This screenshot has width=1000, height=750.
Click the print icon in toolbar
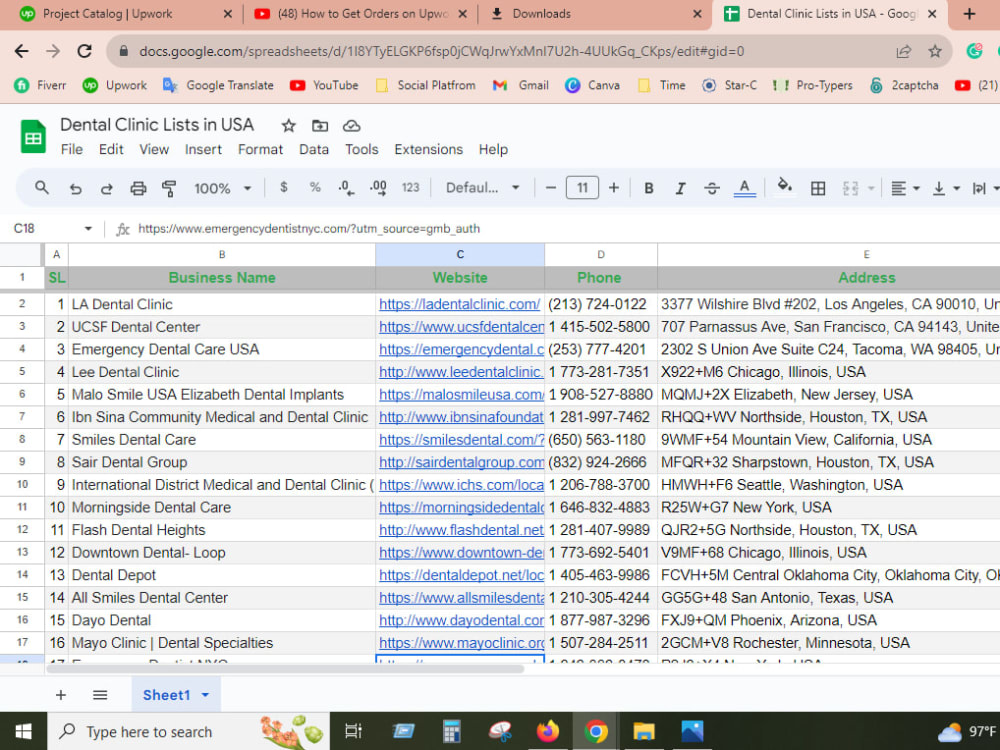click(x=138, y=188)
